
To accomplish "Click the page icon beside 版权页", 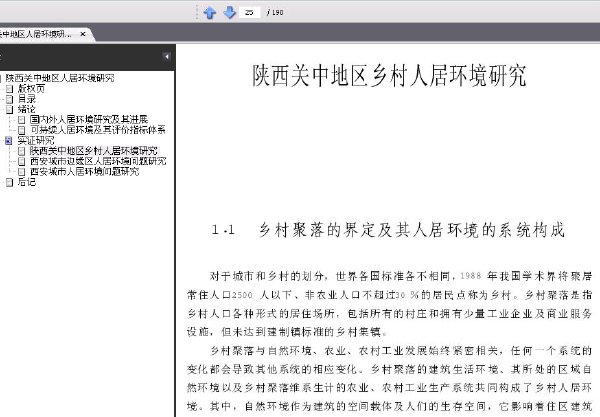I will point(10,89).
